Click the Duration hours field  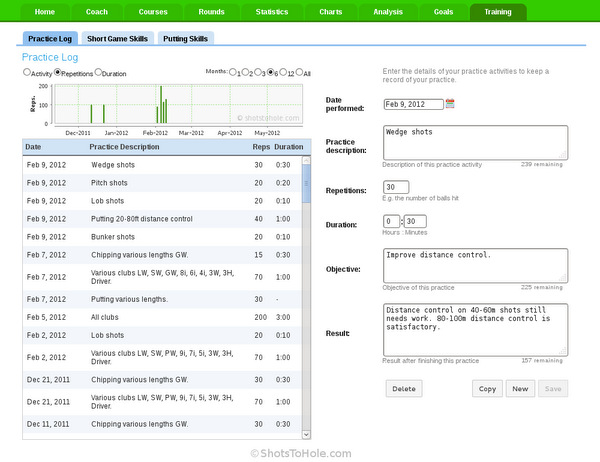[391, 221]
